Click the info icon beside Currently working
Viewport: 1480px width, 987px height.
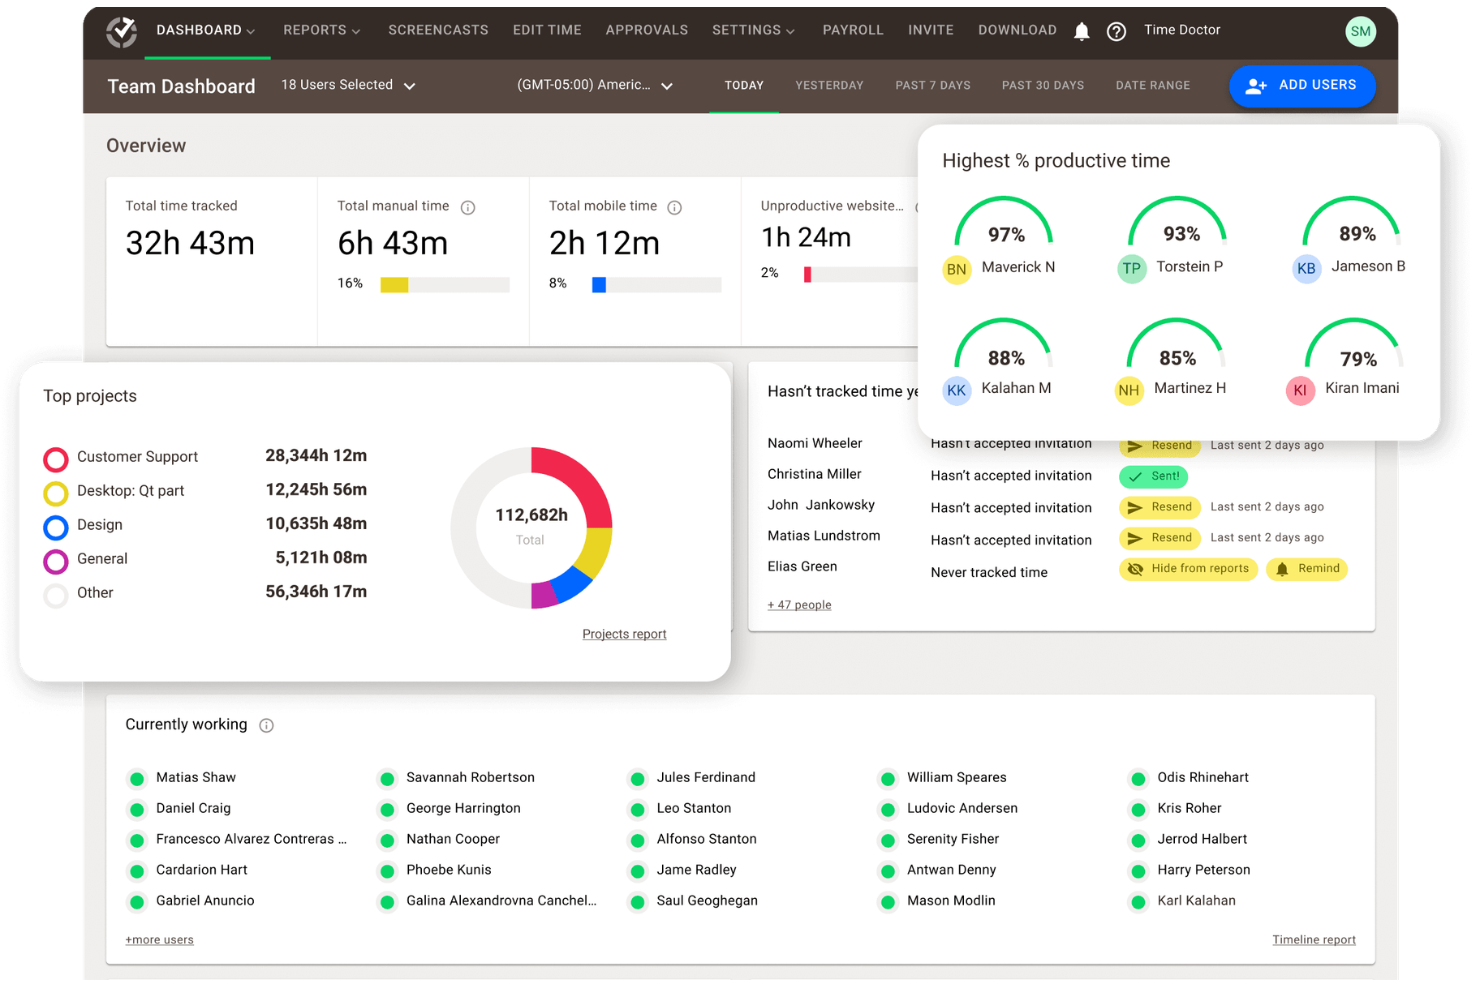[266, 725]
